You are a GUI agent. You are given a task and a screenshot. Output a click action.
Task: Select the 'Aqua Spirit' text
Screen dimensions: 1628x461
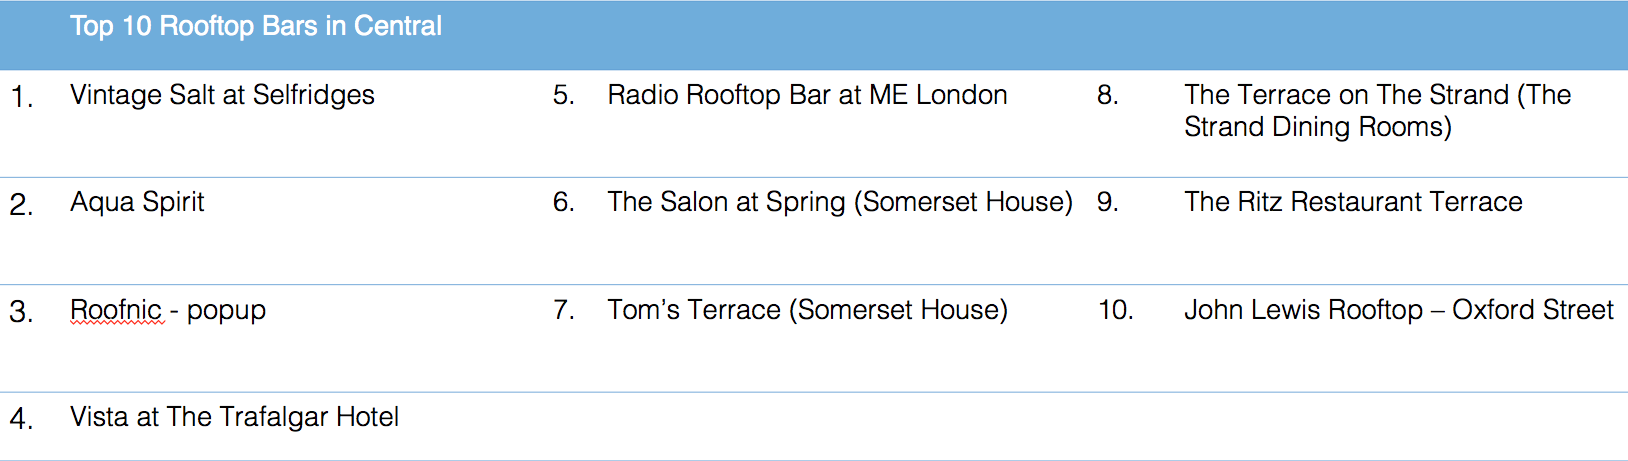[137, 202]
